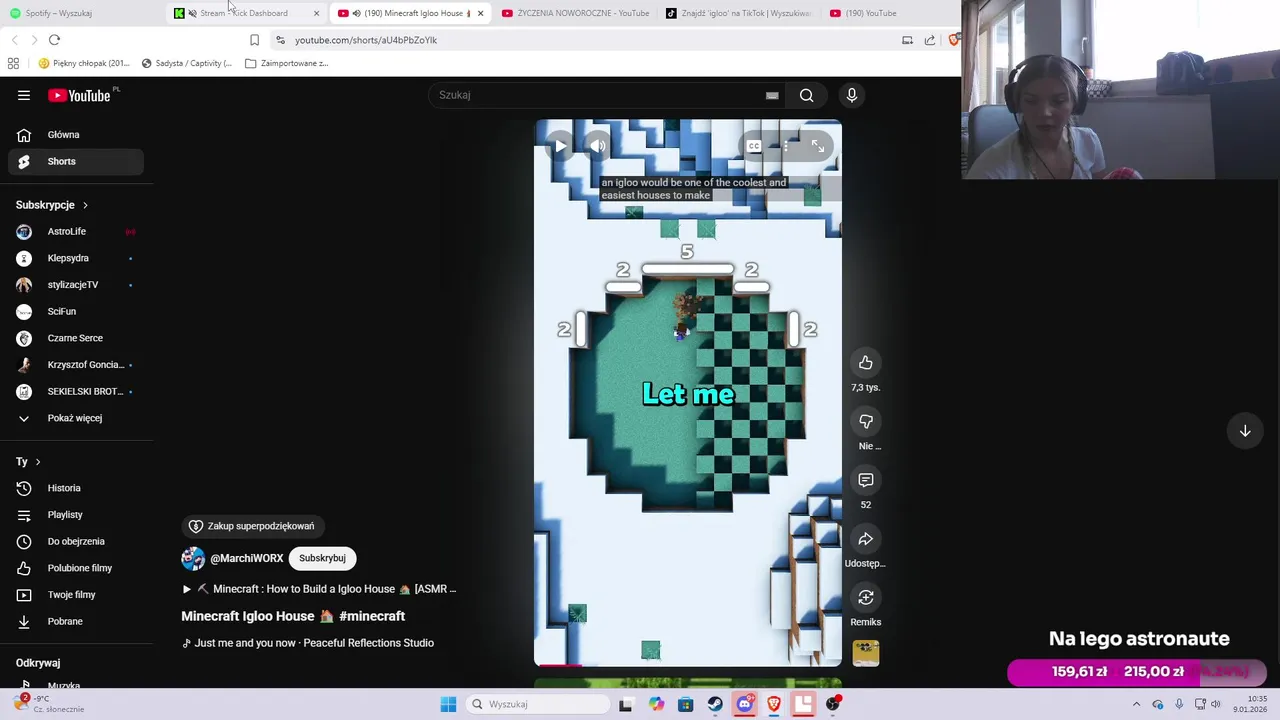
Task: Enter fullscreen on the Shorts player
Action: coord(818,146)
